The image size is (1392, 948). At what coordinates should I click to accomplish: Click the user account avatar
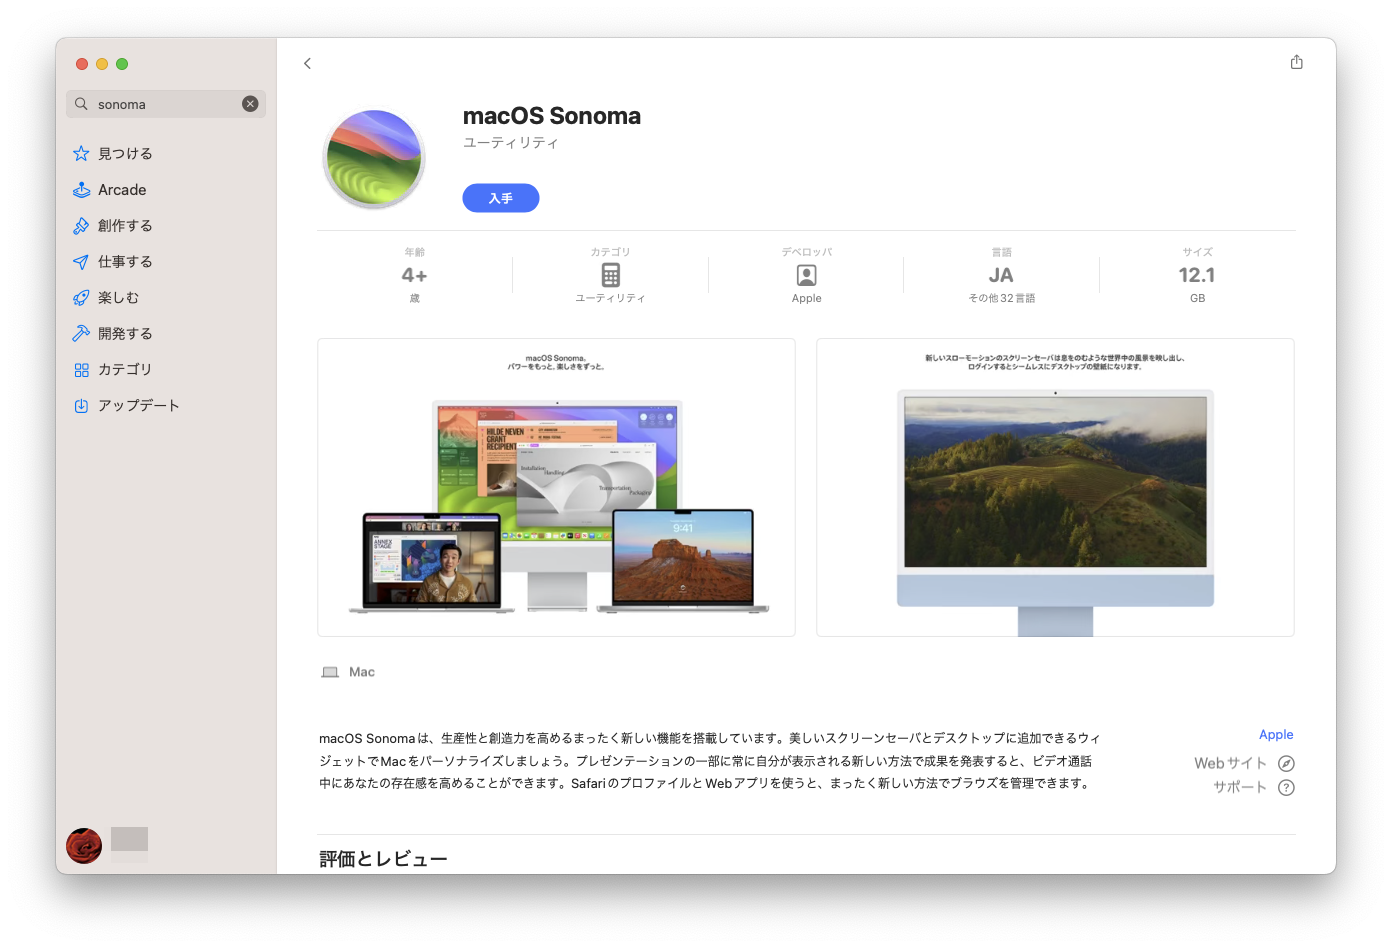point(84,846)
